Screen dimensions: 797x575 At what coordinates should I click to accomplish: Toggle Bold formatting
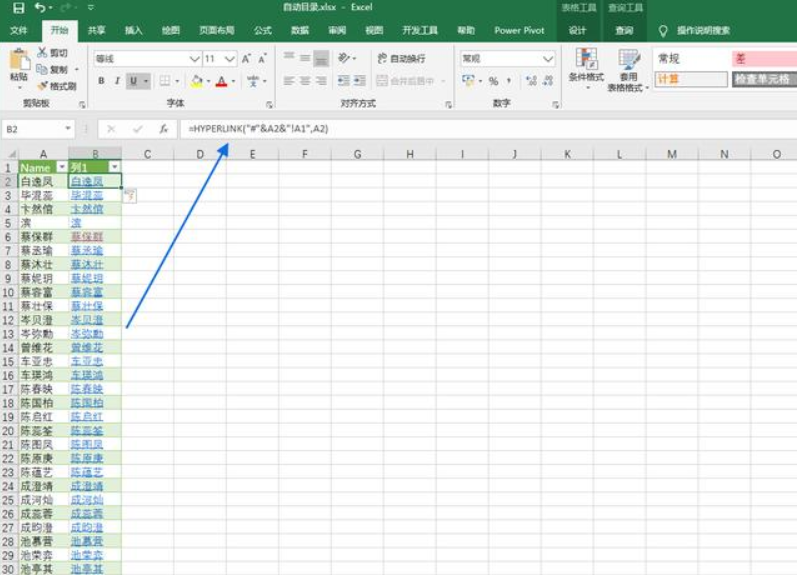click(x=101, y=81)
